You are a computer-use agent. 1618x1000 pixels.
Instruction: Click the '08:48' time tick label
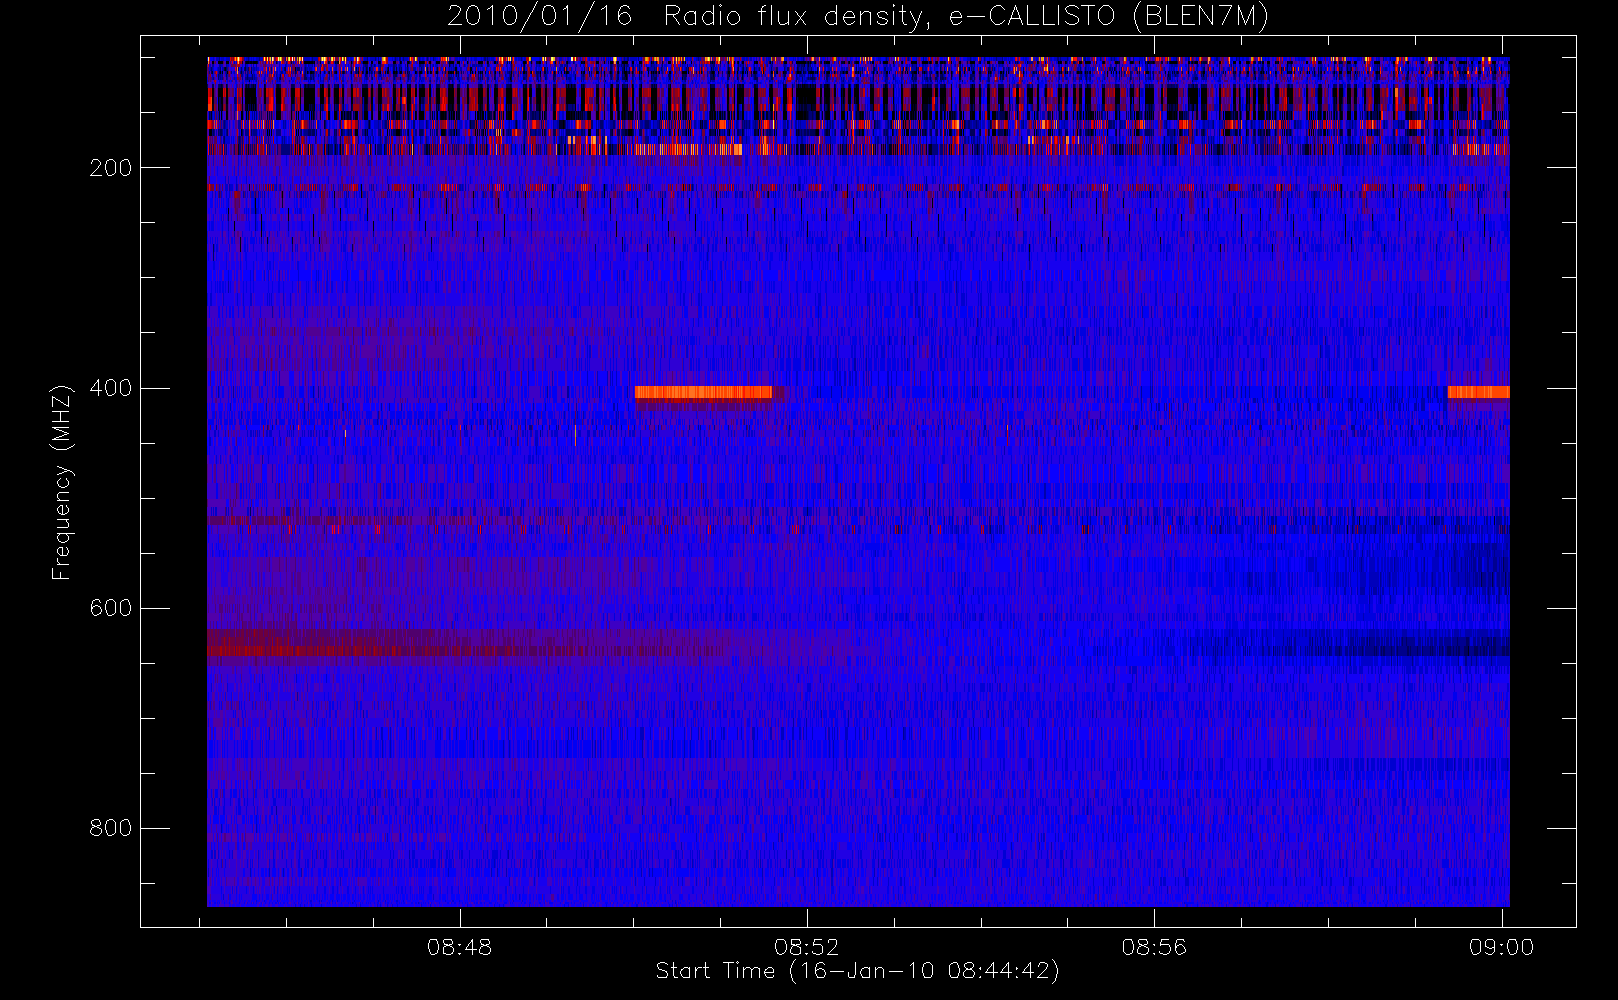pyautogui.click(x=460, y=947)
